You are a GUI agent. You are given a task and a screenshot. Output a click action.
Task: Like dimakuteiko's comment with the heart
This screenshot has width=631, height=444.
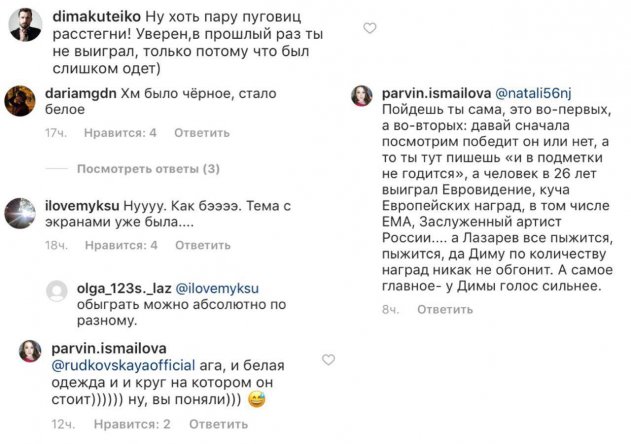tap(370, 28)
